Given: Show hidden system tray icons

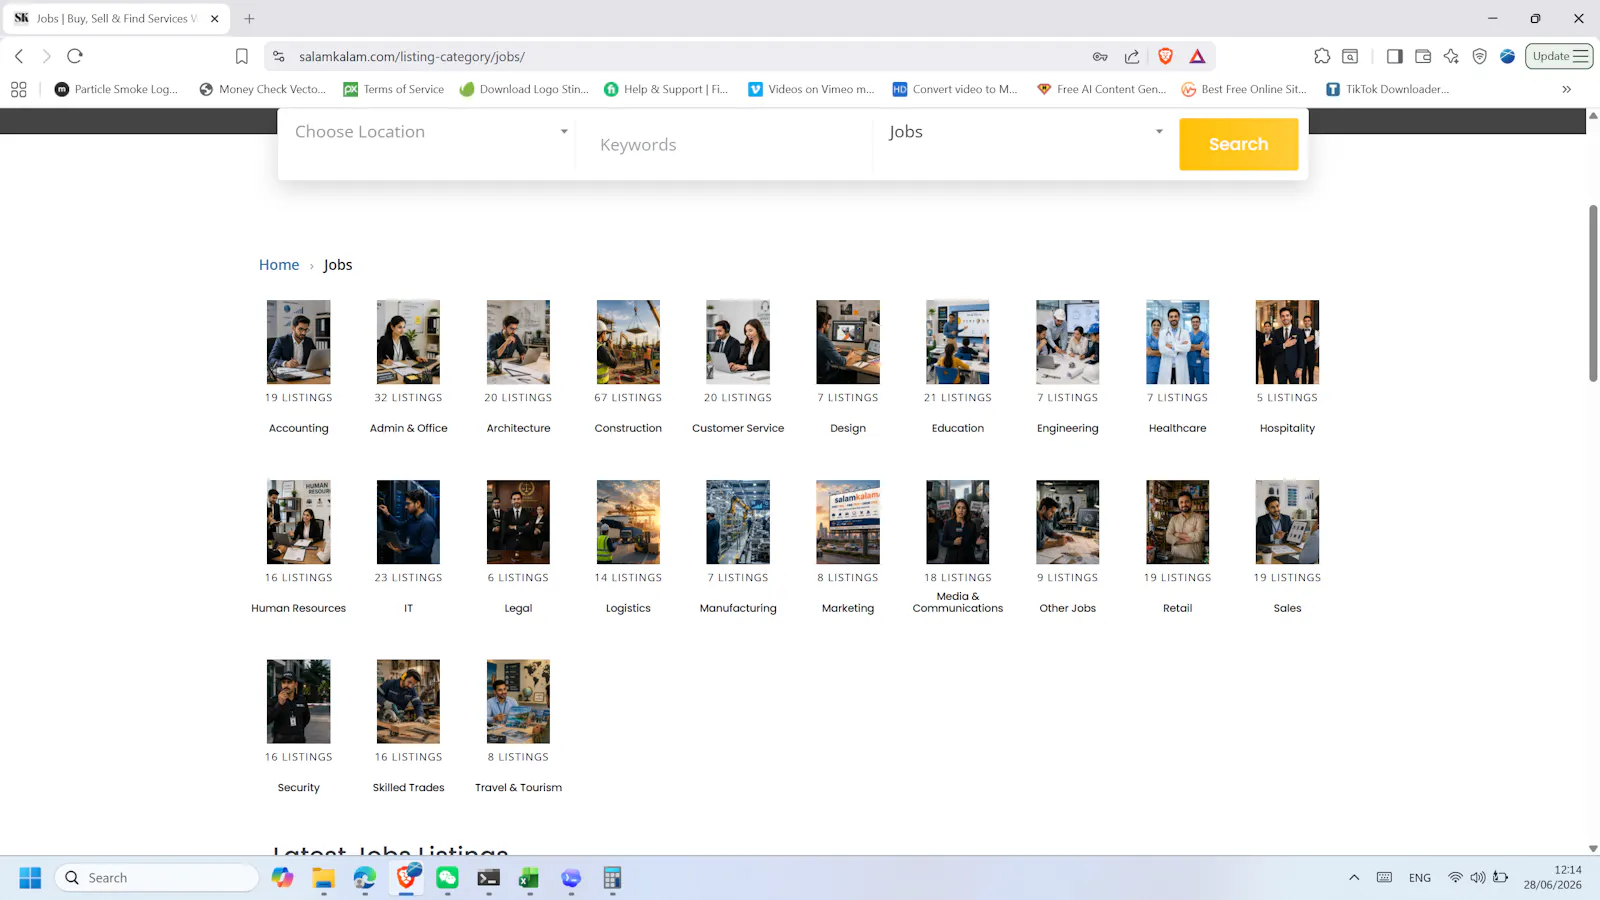Looking at the screenshot, I should 1354,878.
